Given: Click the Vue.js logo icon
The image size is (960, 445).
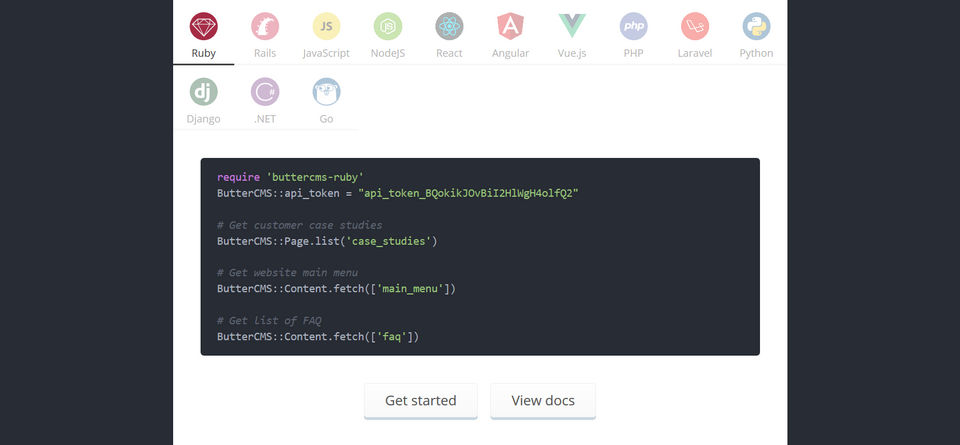Looking at the screenshot, I should (x=572, y=26).
